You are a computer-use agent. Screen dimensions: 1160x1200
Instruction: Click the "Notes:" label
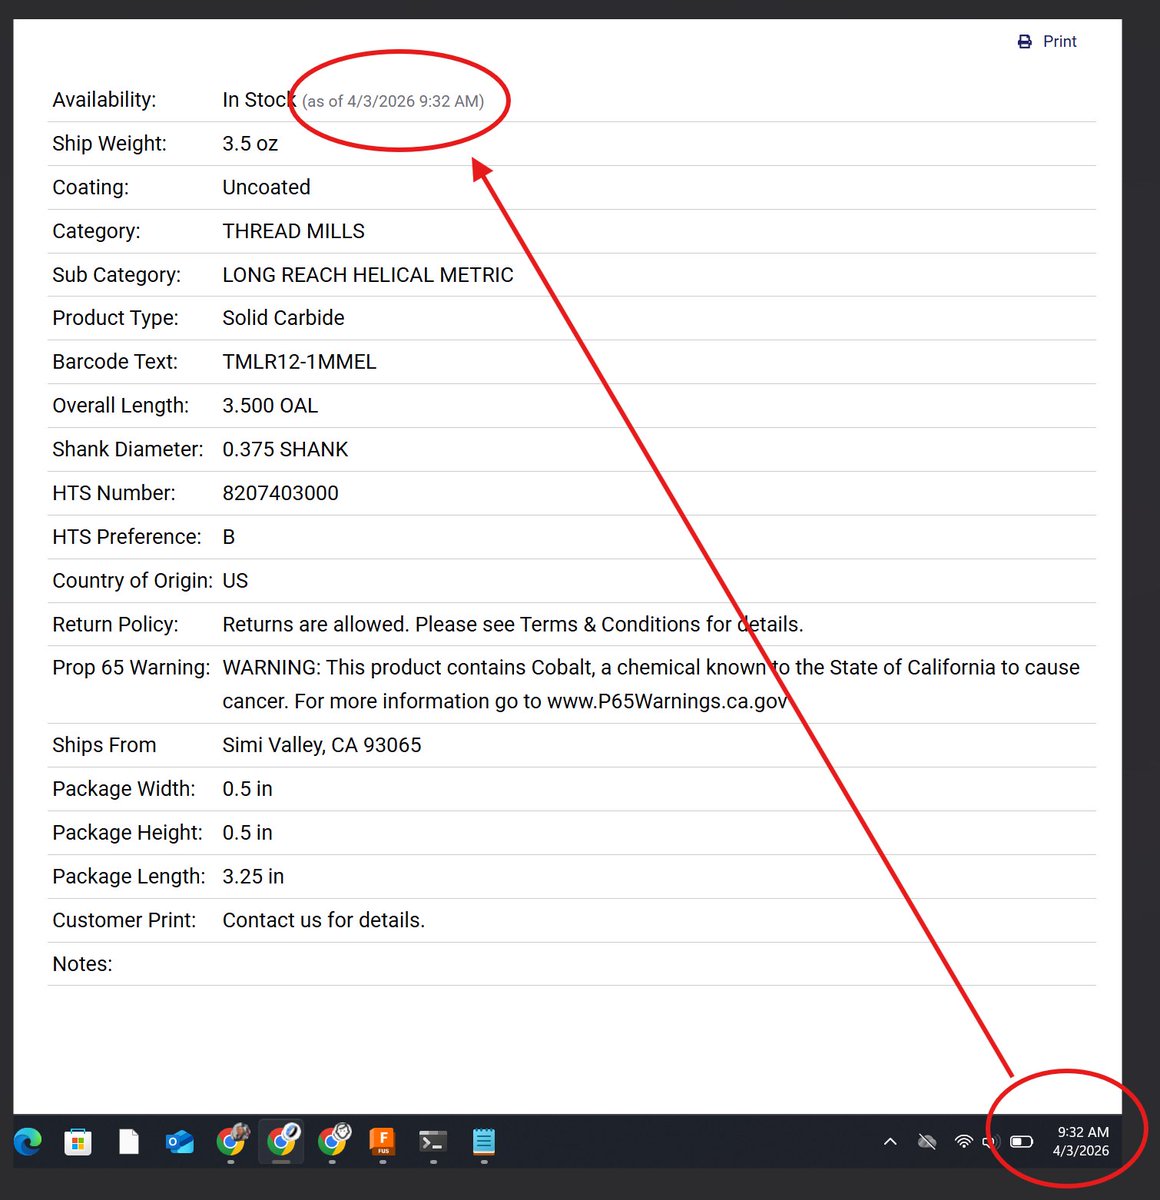pos(82,964)
